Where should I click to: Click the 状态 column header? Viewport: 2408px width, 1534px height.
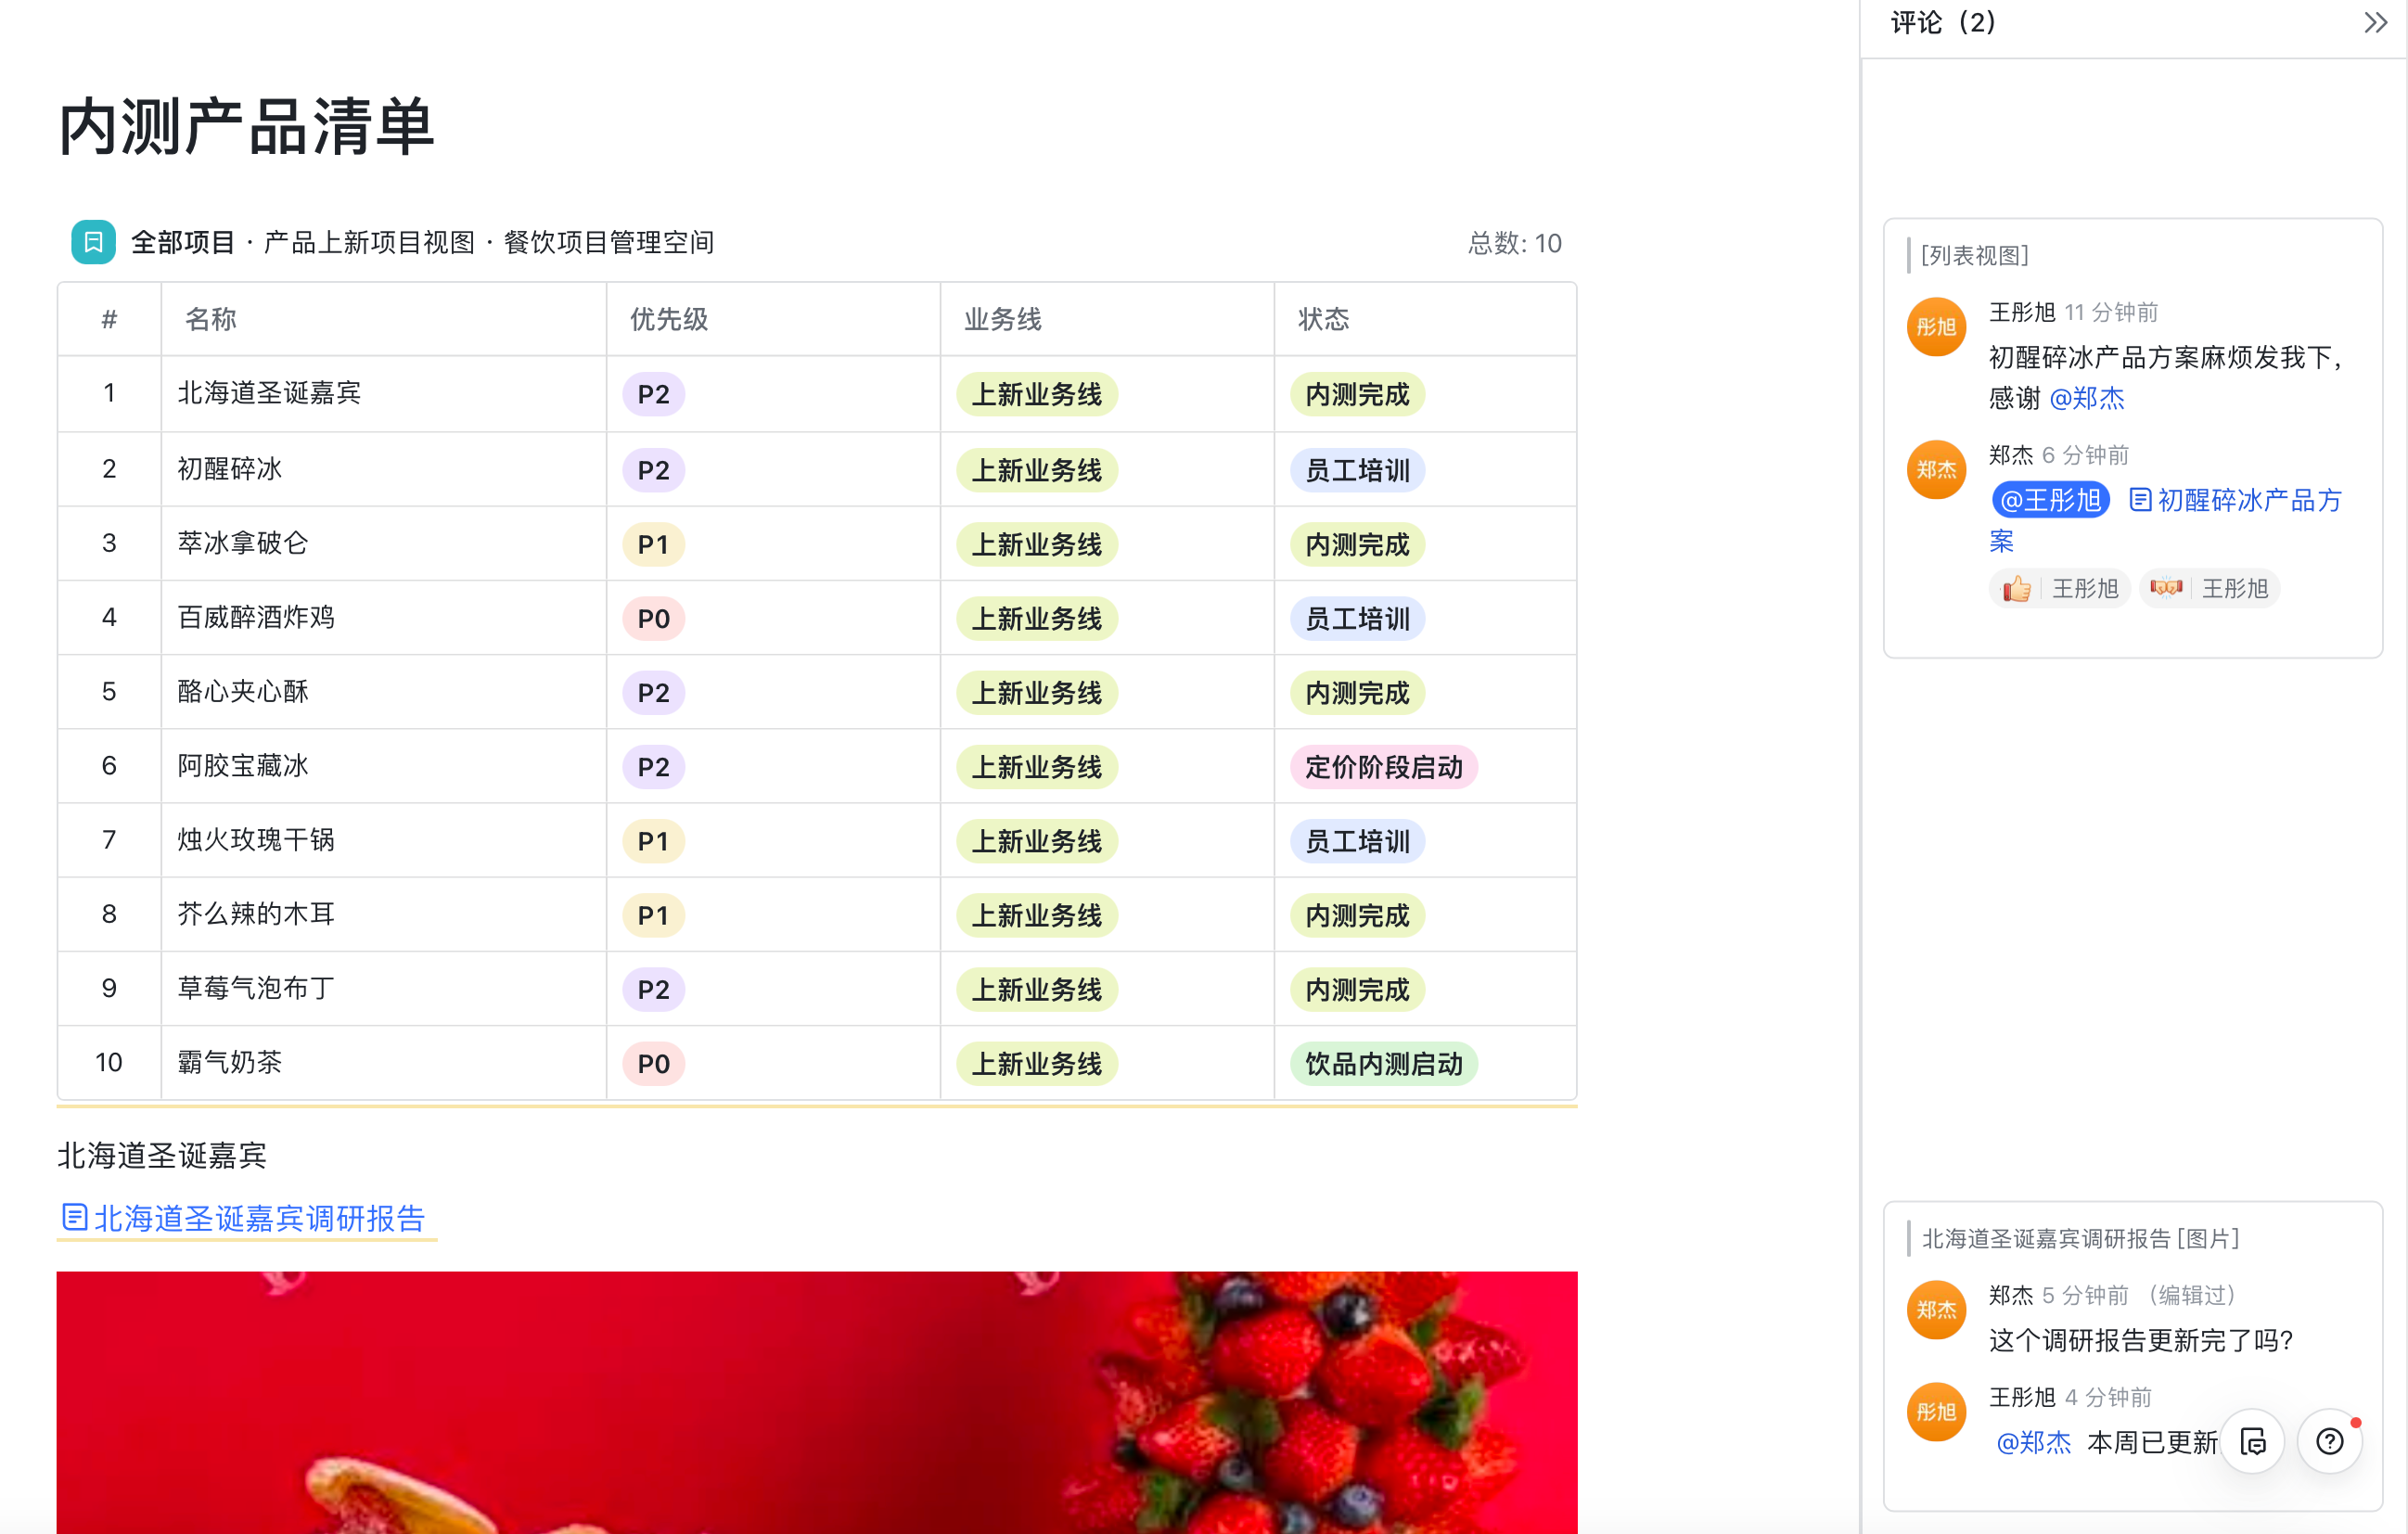1324,319
